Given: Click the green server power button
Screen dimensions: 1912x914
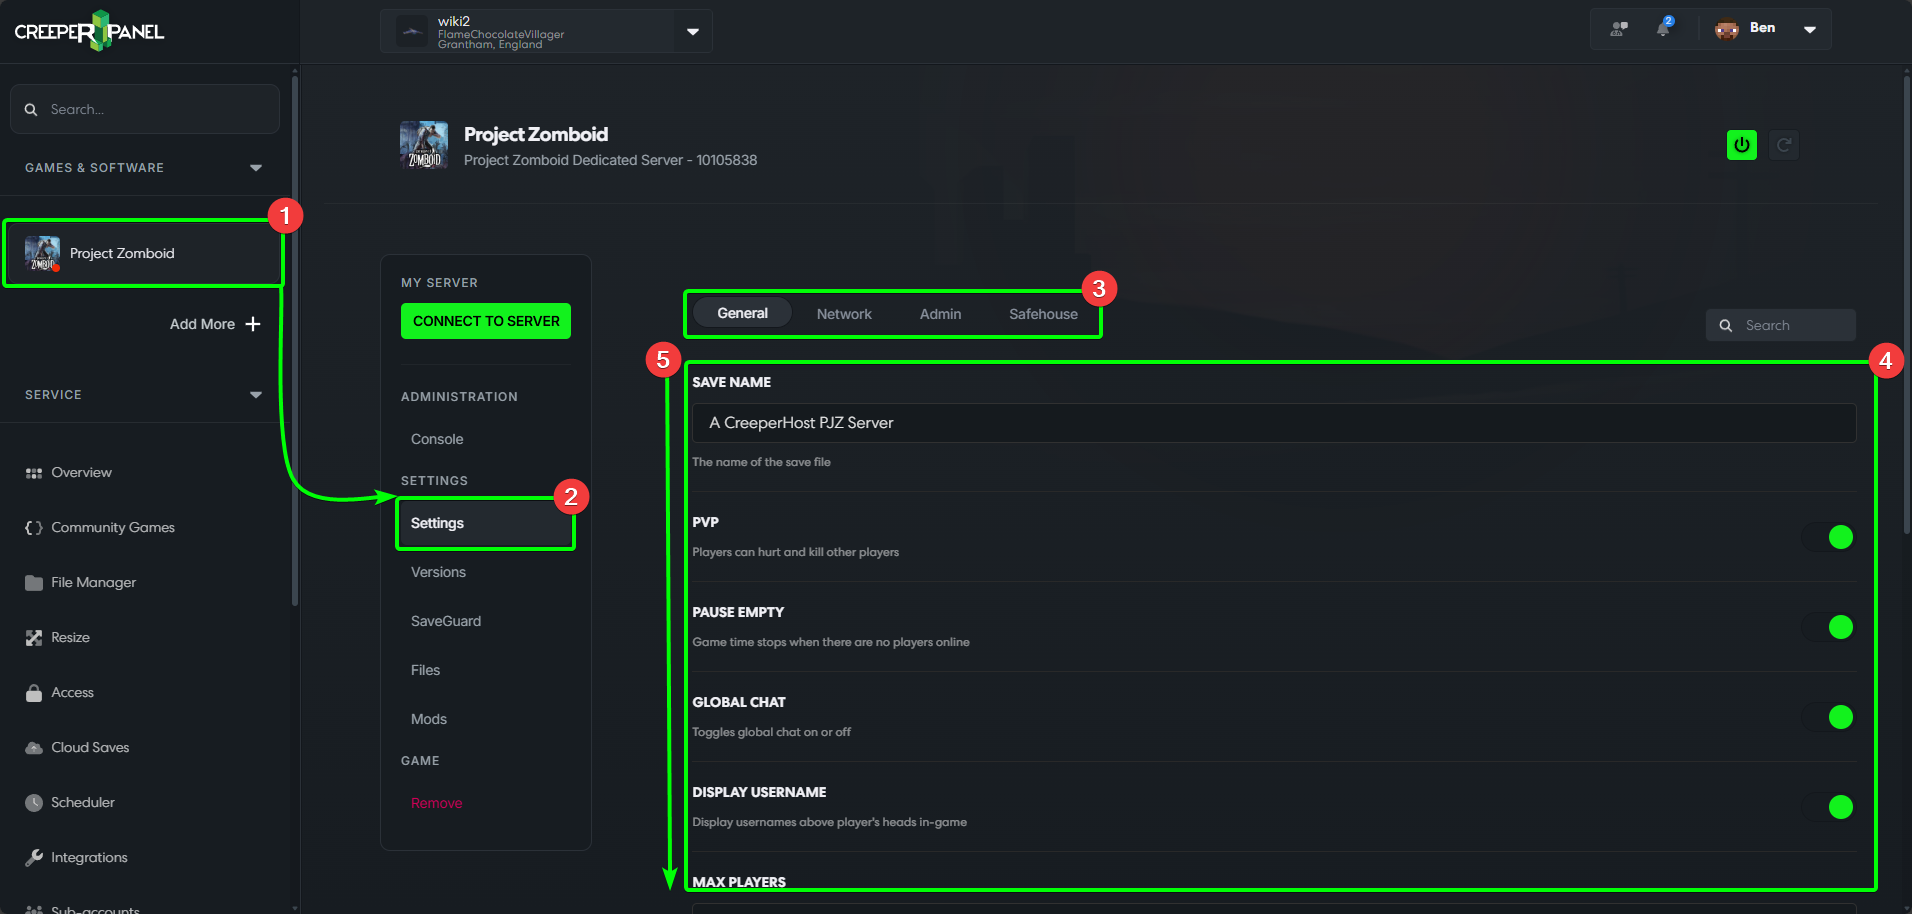Looking at the screenshot, I should pos(1742,145).
